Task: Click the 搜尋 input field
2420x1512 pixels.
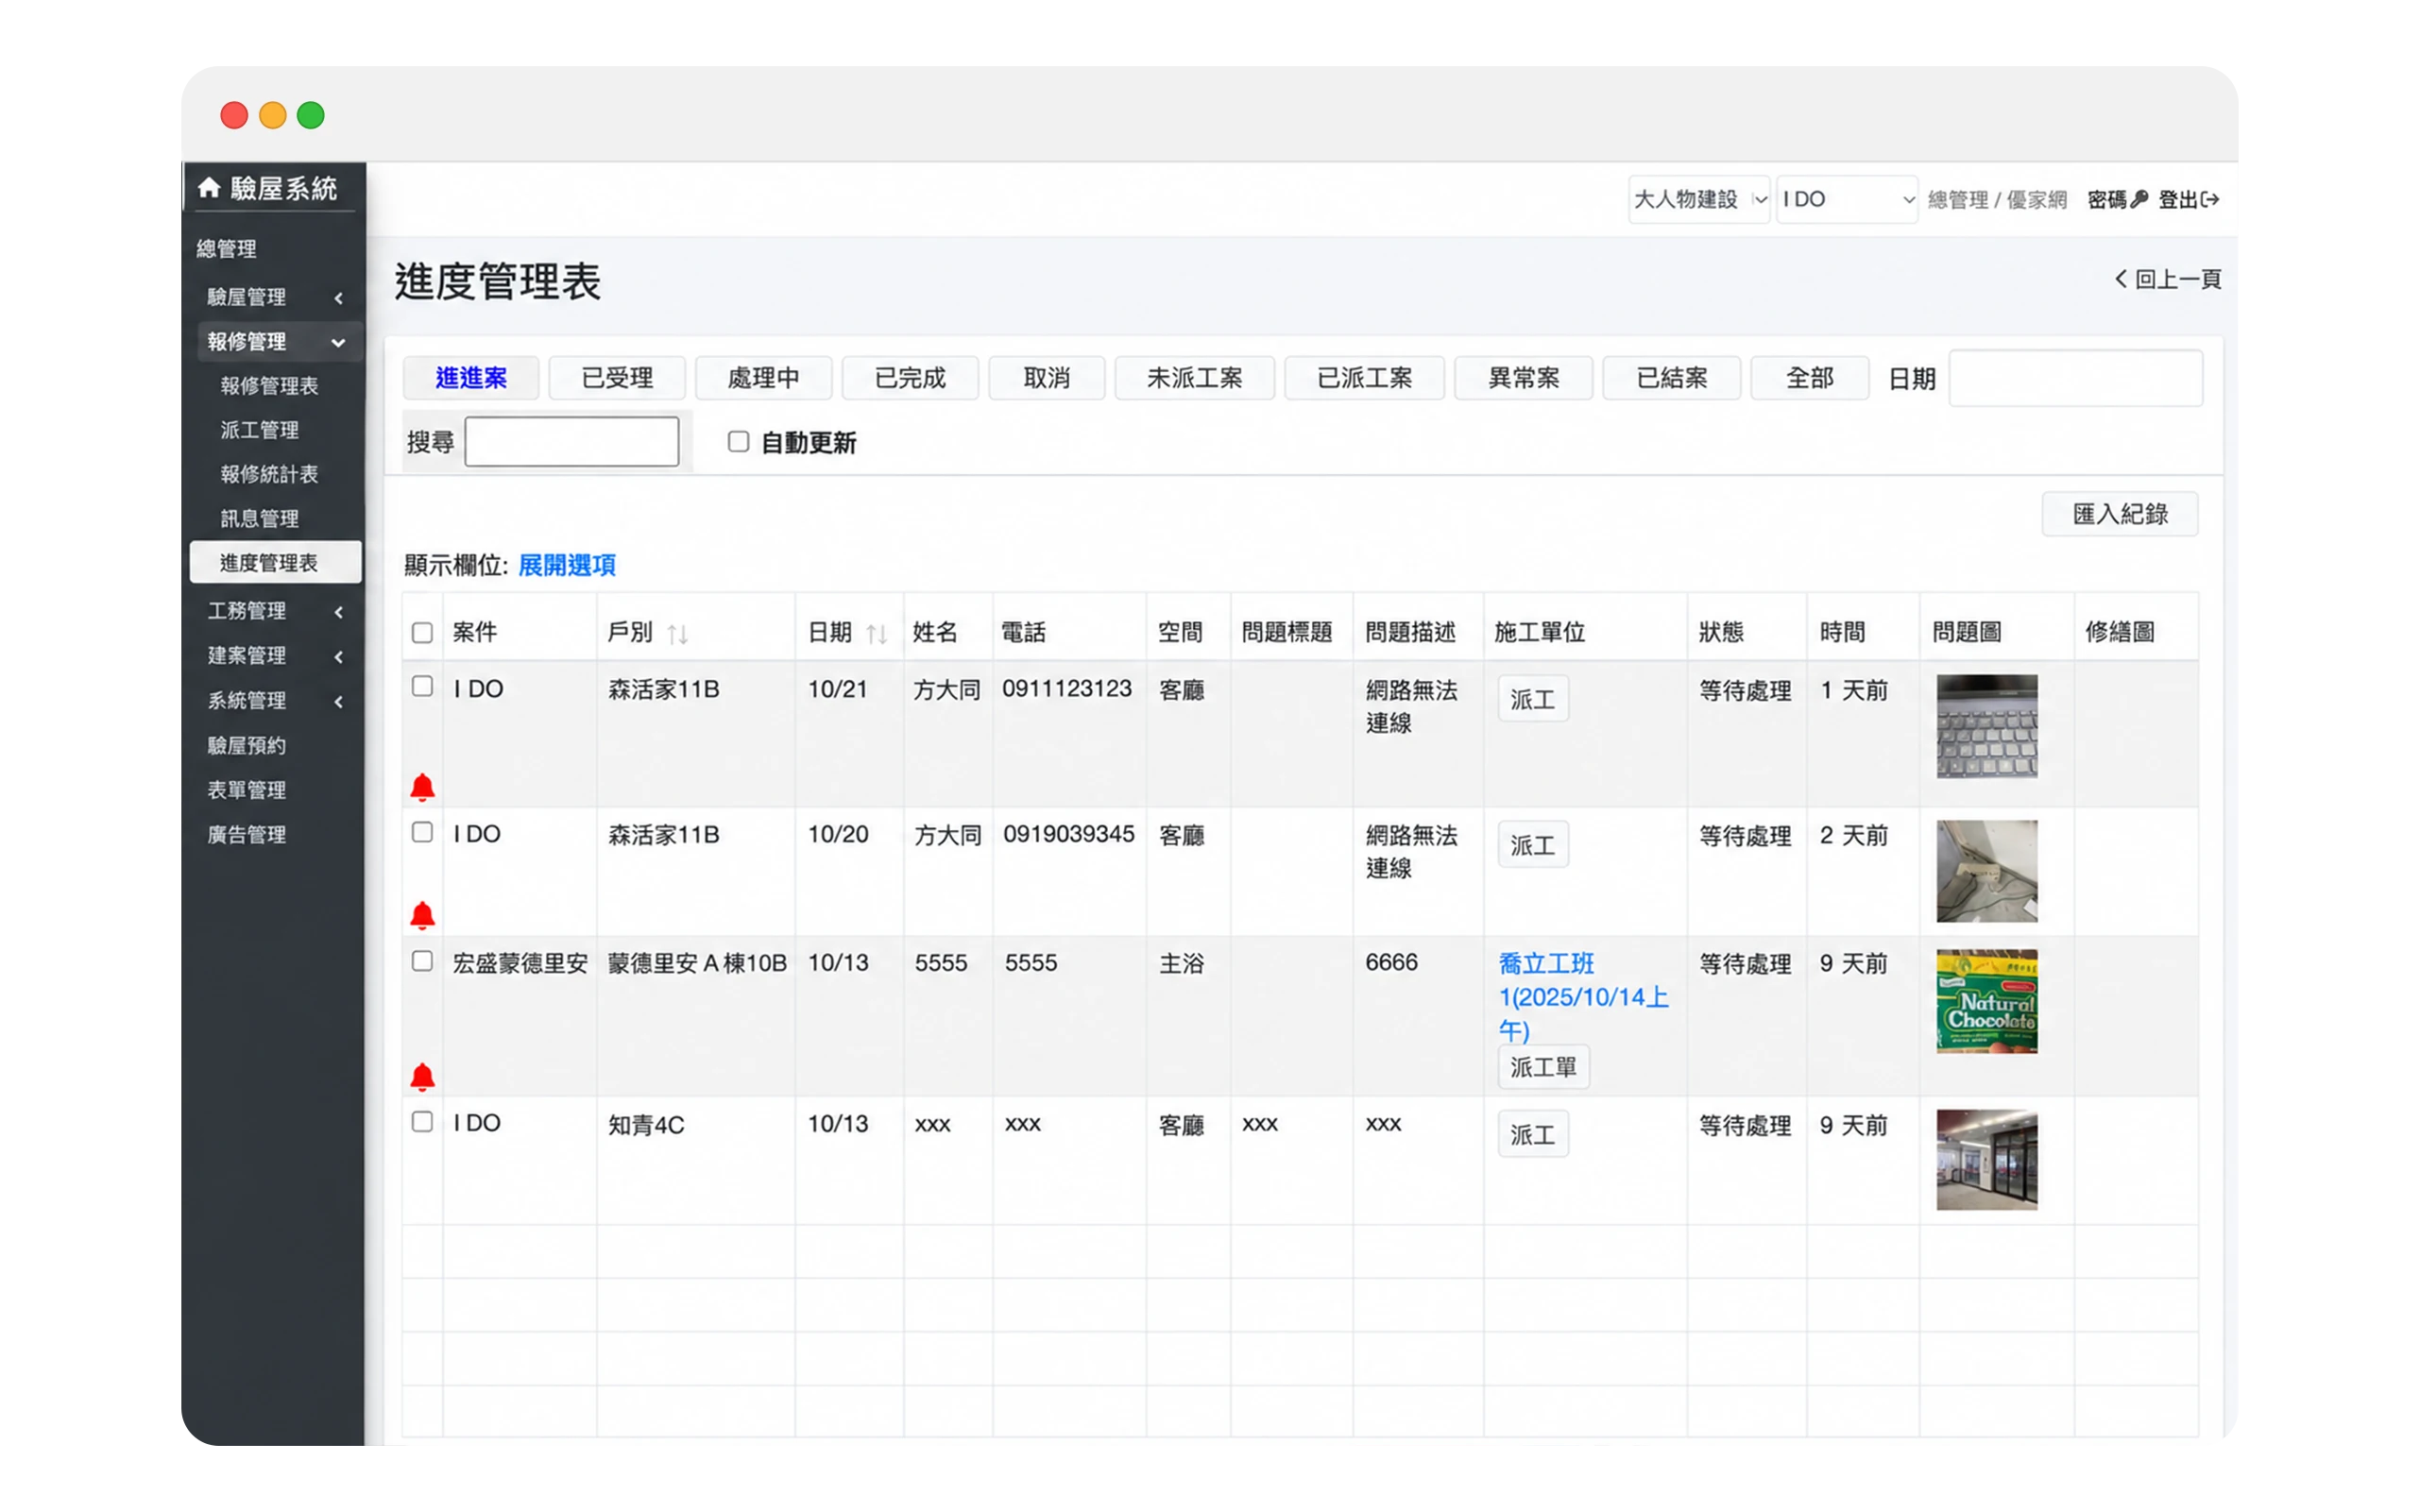Action: 572,441
